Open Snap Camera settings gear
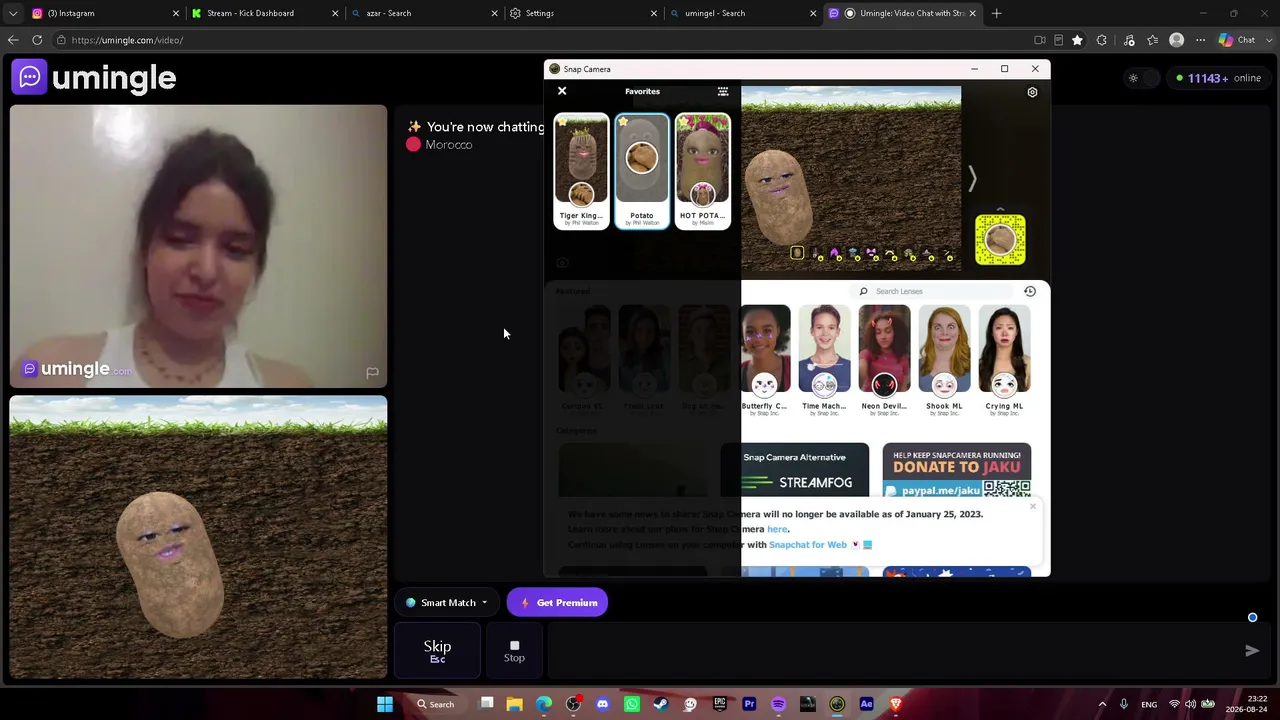The image size is (1280, 720). [x=1032, y=92]
